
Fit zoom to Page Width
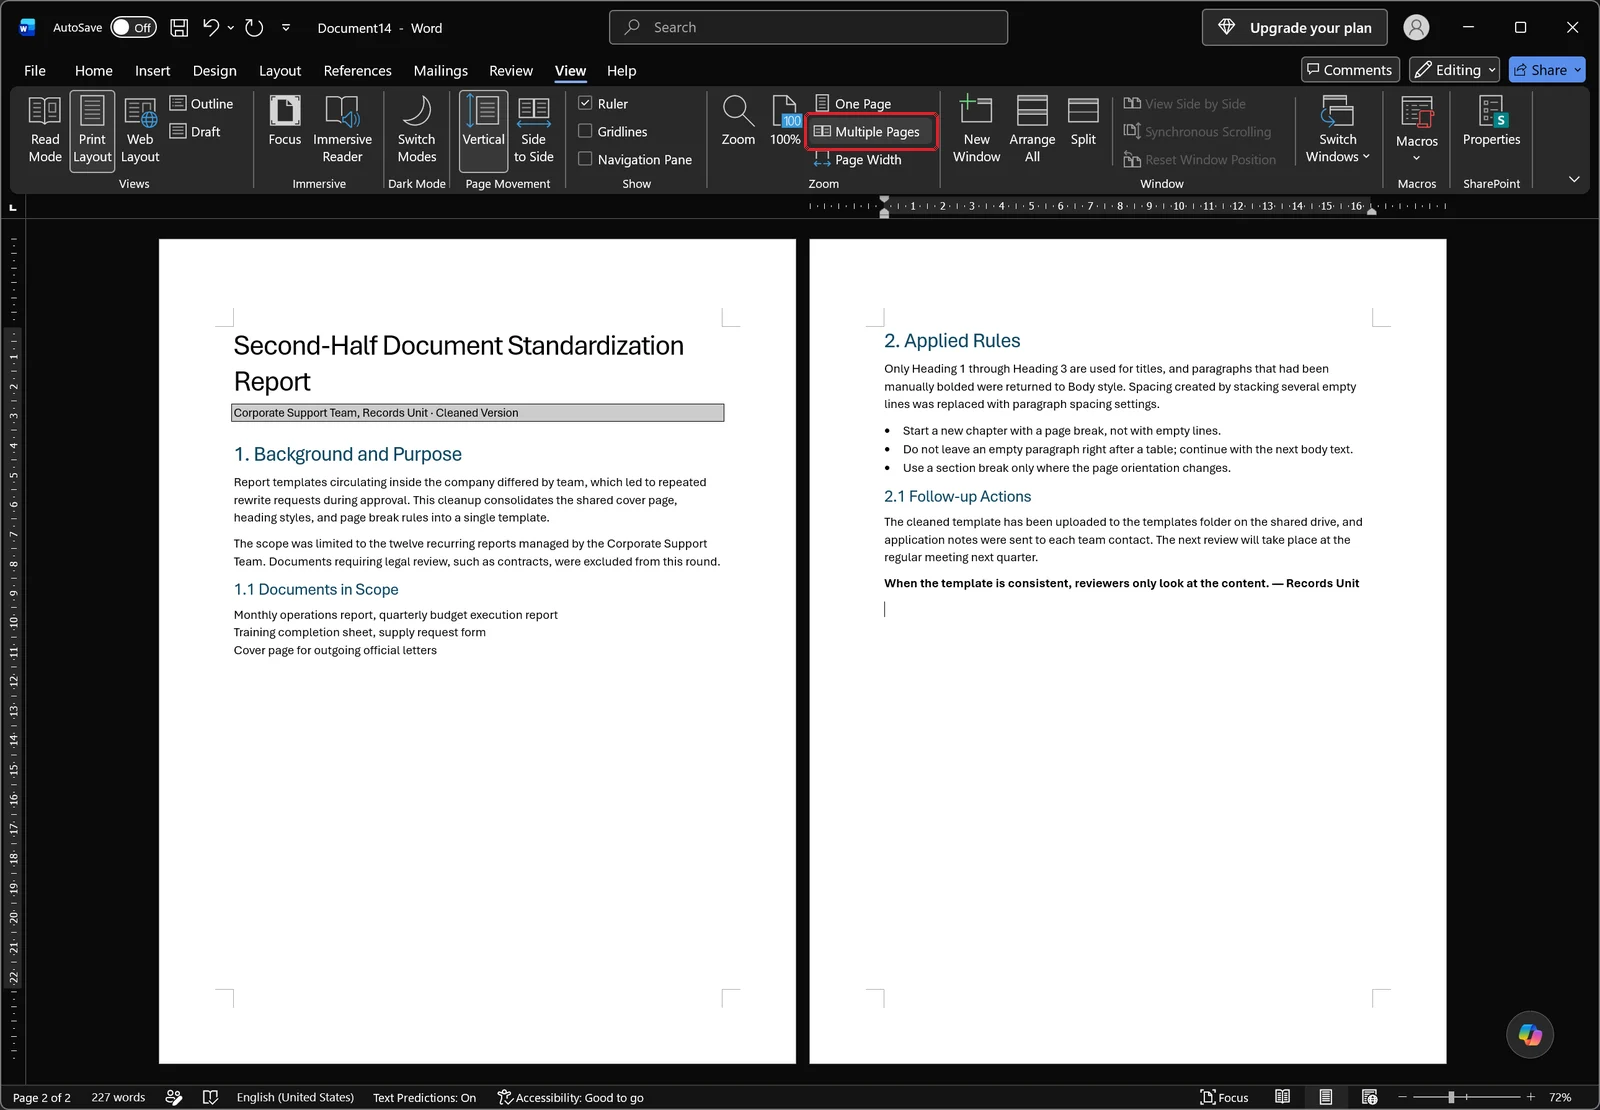pos(857,160)
